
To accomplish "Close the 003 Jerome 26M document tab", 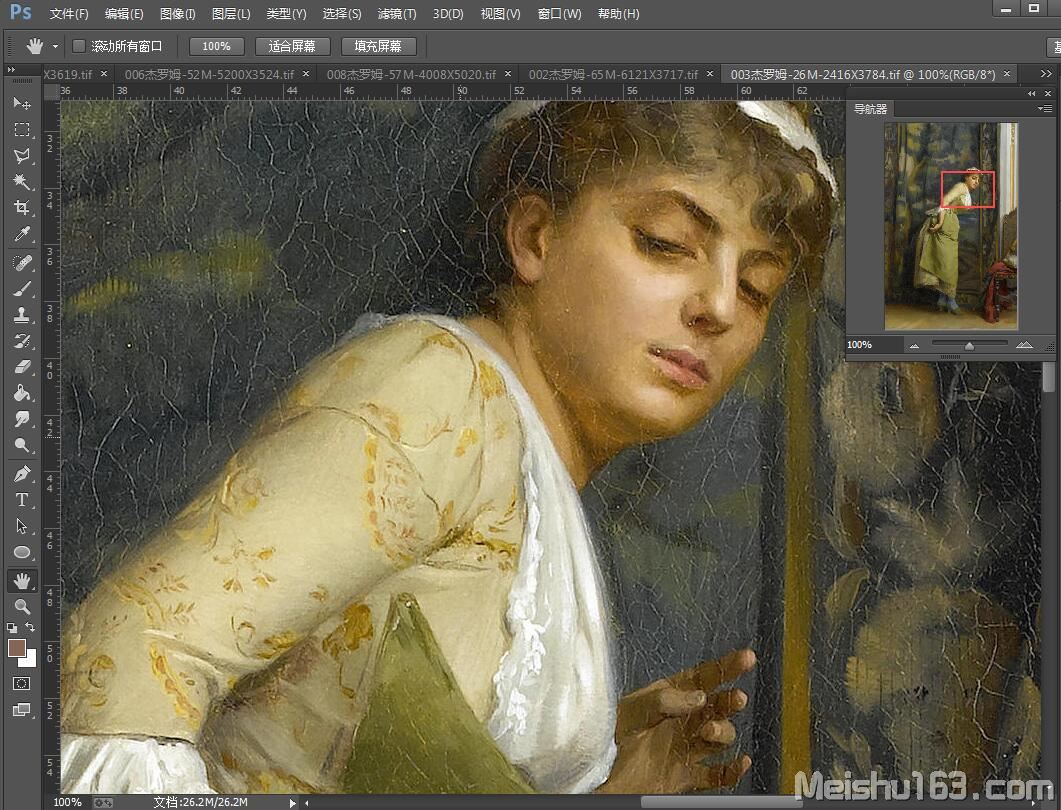I will 1007,74.
